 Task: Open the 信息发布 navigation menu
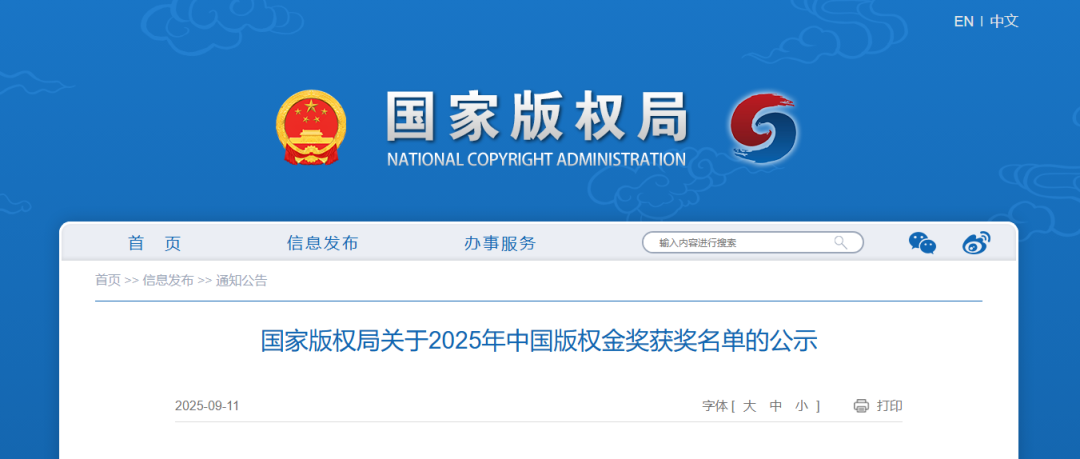point(322,243)
